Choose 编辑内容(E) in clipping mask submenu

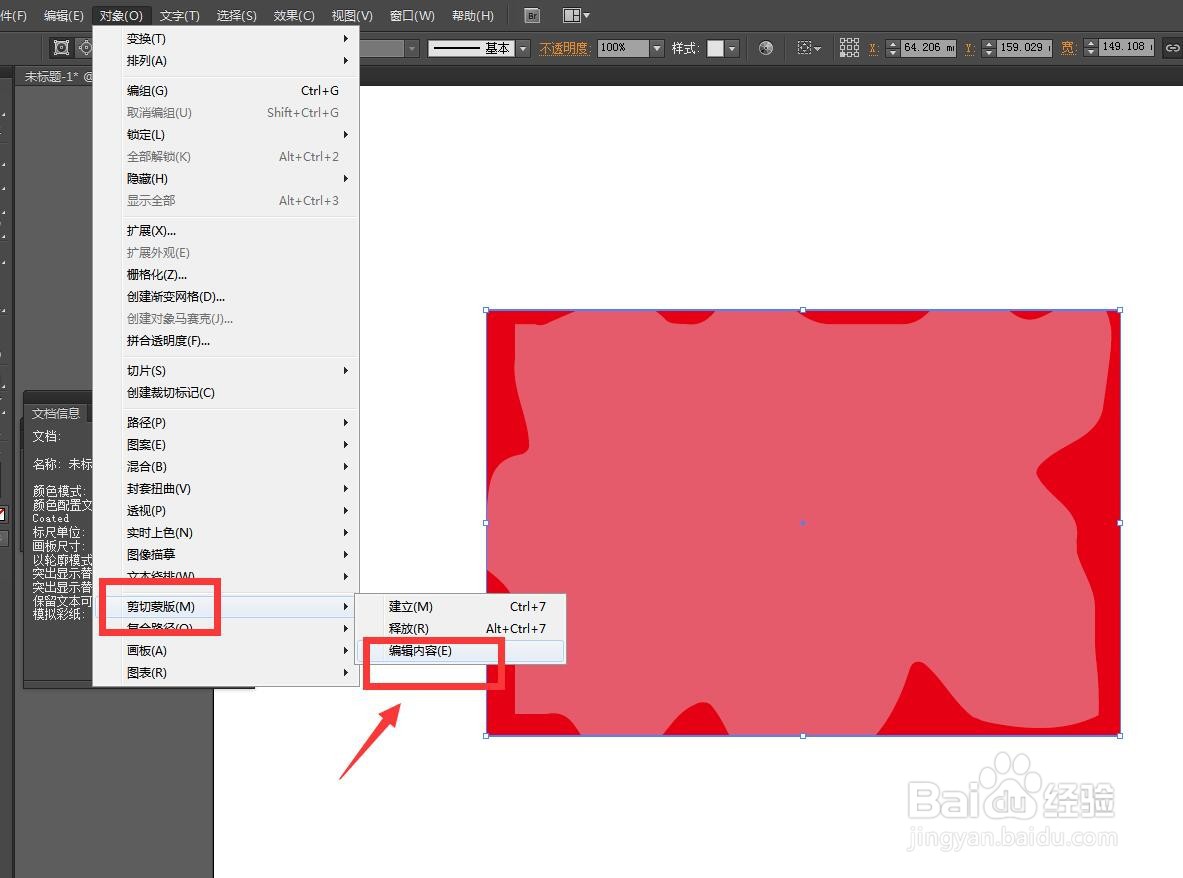click(460, 651)
